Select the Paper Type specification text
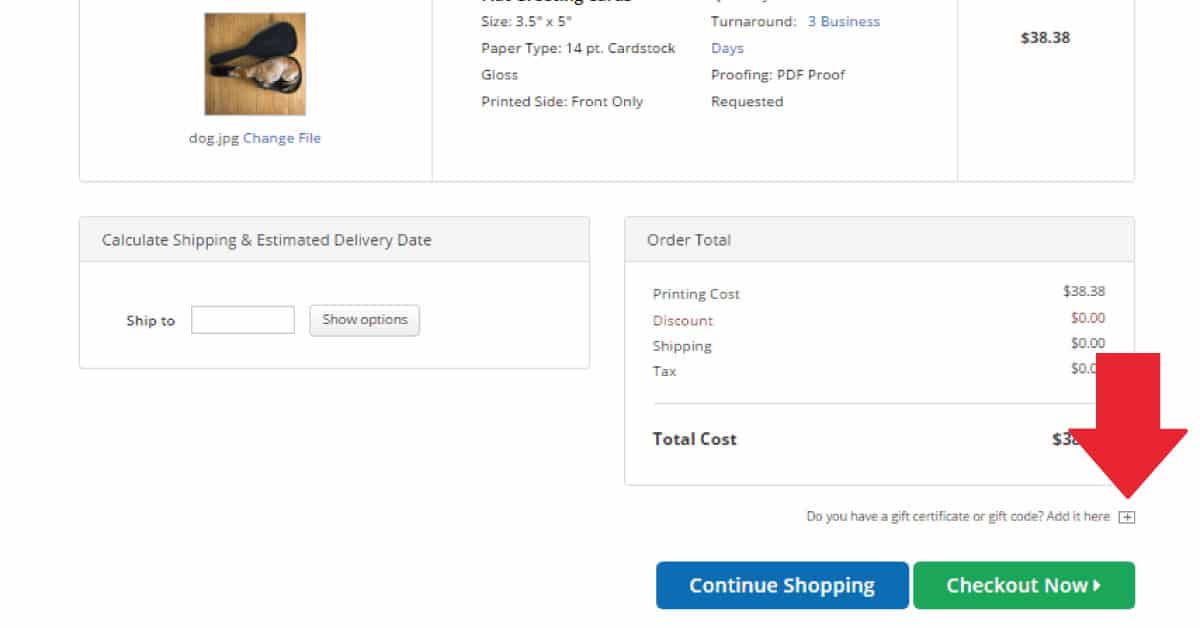 576,48
